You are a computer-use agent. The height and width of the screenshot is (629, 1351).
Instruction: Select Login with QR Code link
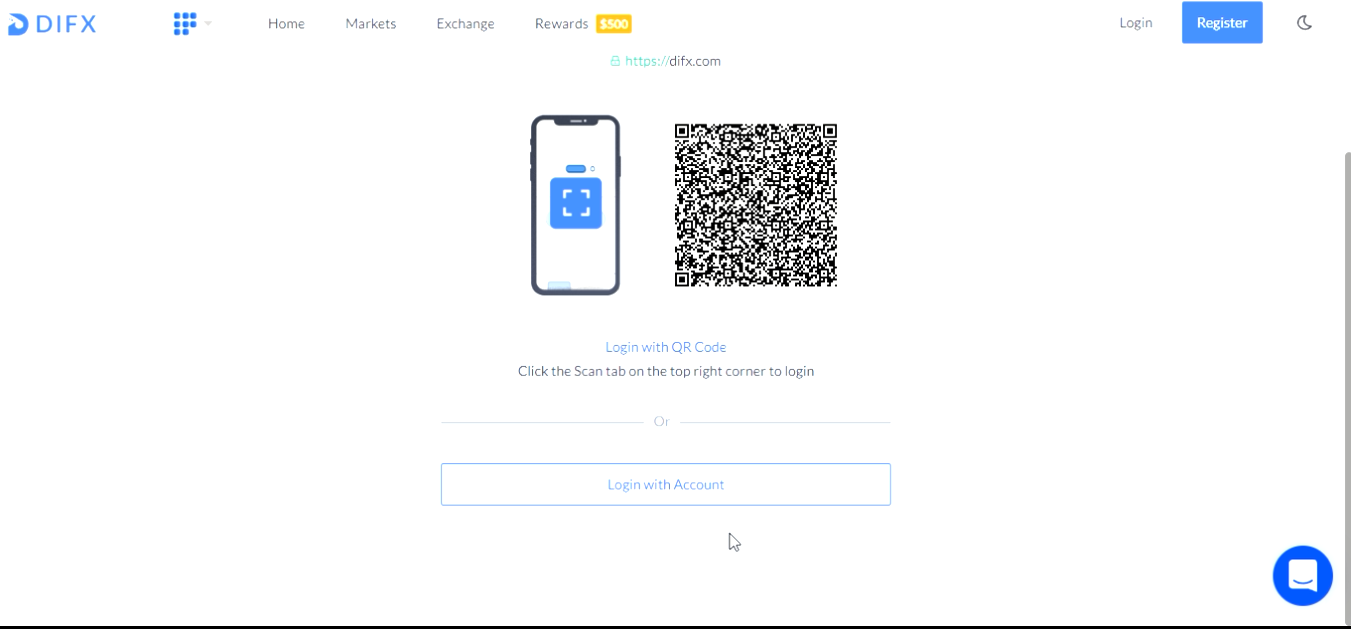tap(666, 347)
